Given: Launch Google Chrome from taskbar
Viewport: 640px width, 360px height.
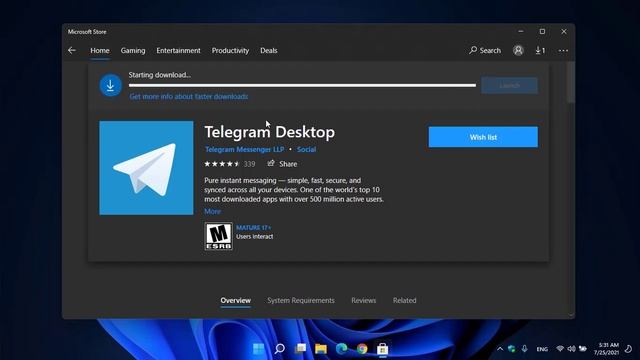Looking at the screenshot, I should click(x=362, y=349).
